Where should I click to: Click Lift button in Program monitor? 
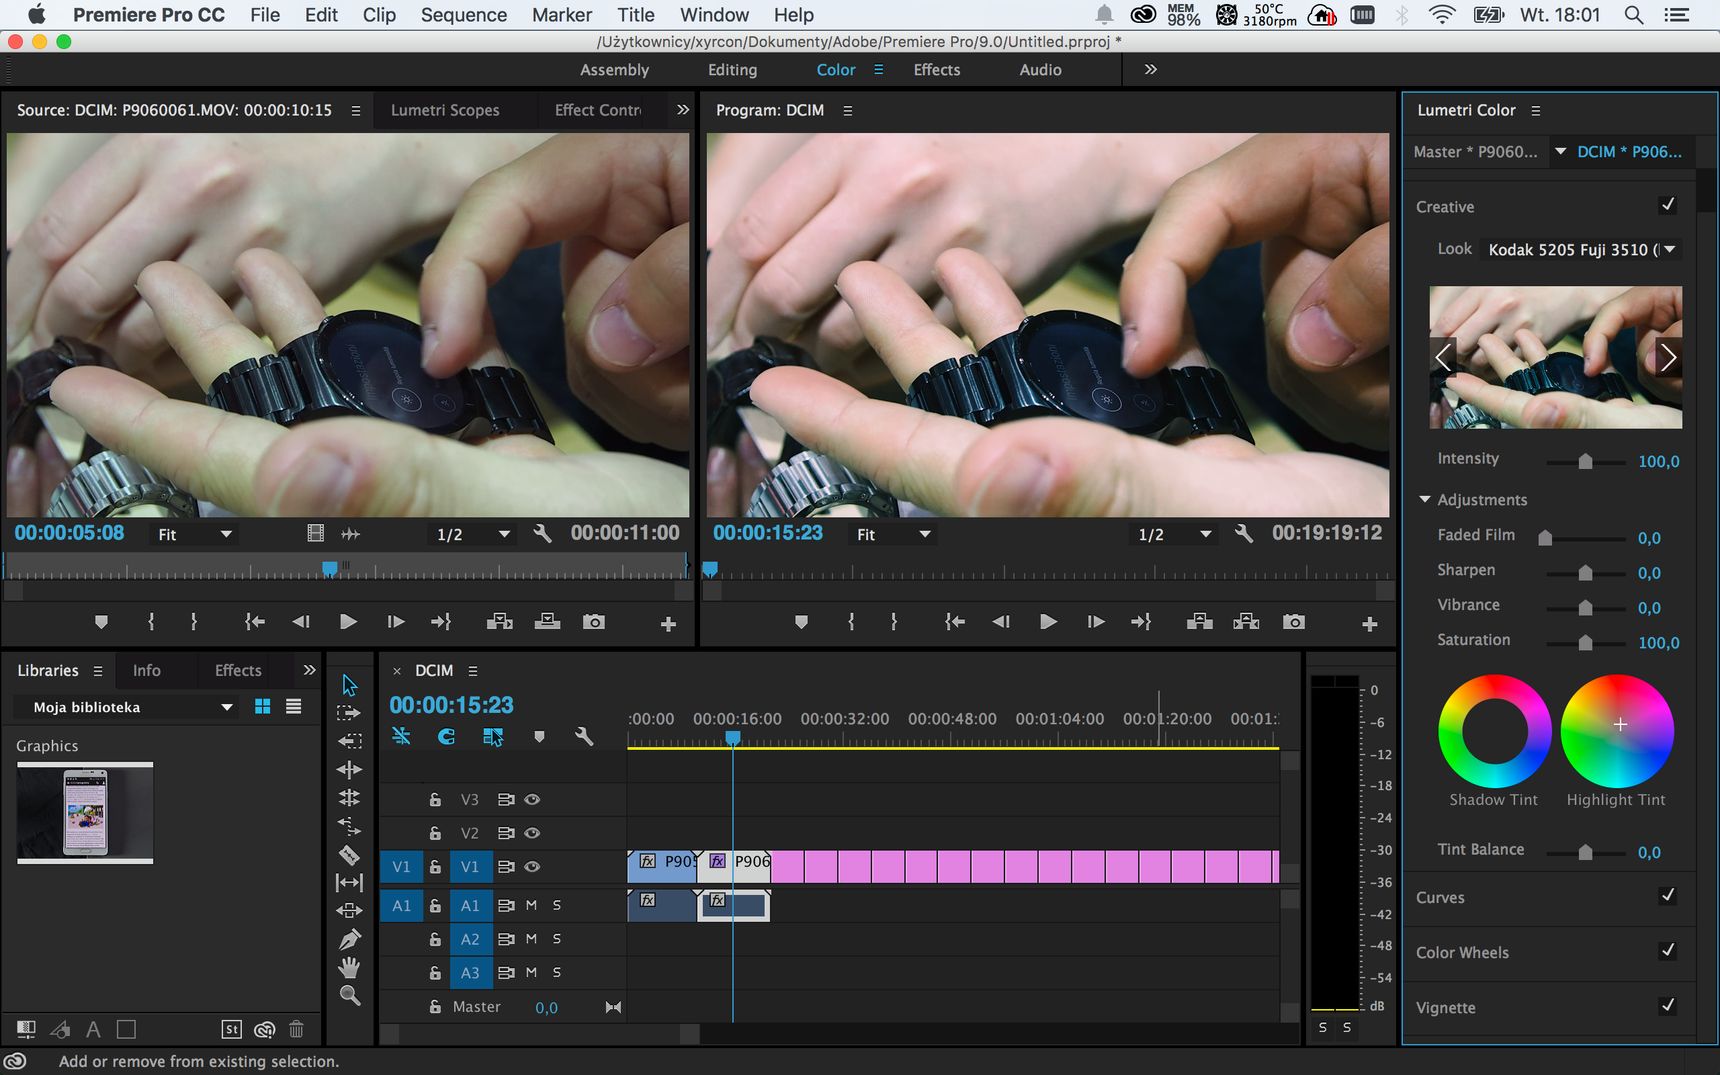click(1199, 622)
